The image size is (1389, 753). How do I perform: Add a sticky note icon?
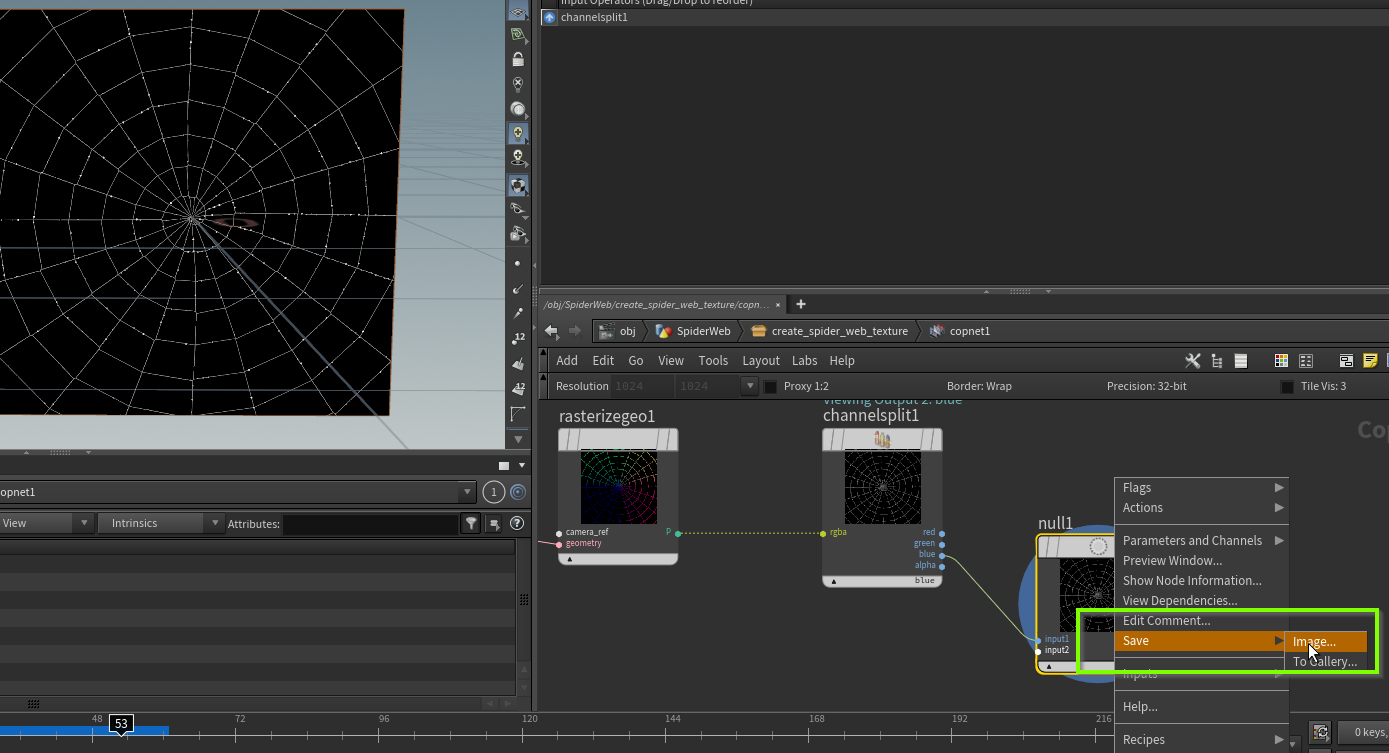(1370, 361)
